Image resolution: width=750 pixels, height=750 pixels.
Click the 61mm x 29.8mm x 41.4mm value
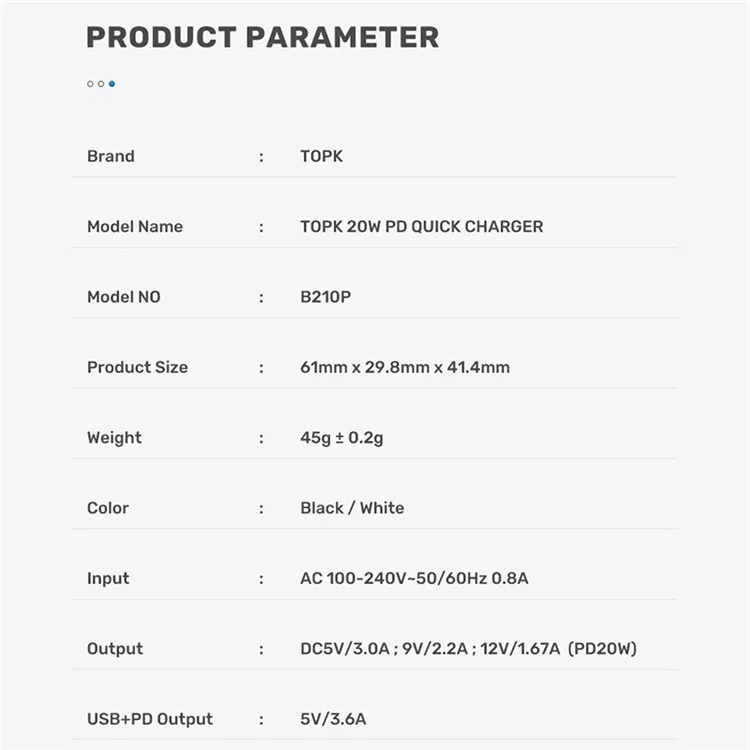click(x=405, y=367)
